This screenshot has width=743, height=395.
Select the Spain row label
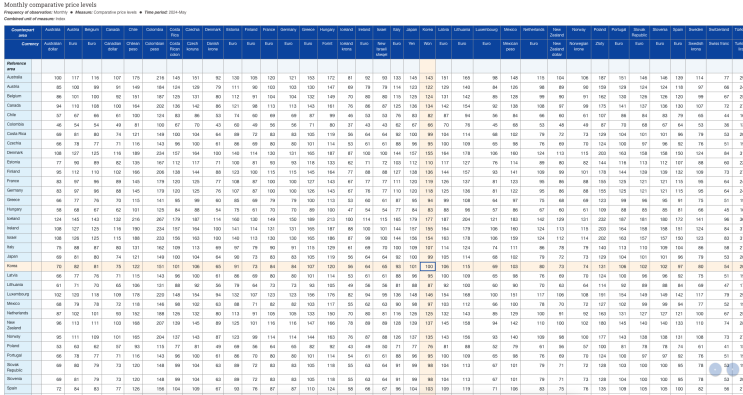18,388
